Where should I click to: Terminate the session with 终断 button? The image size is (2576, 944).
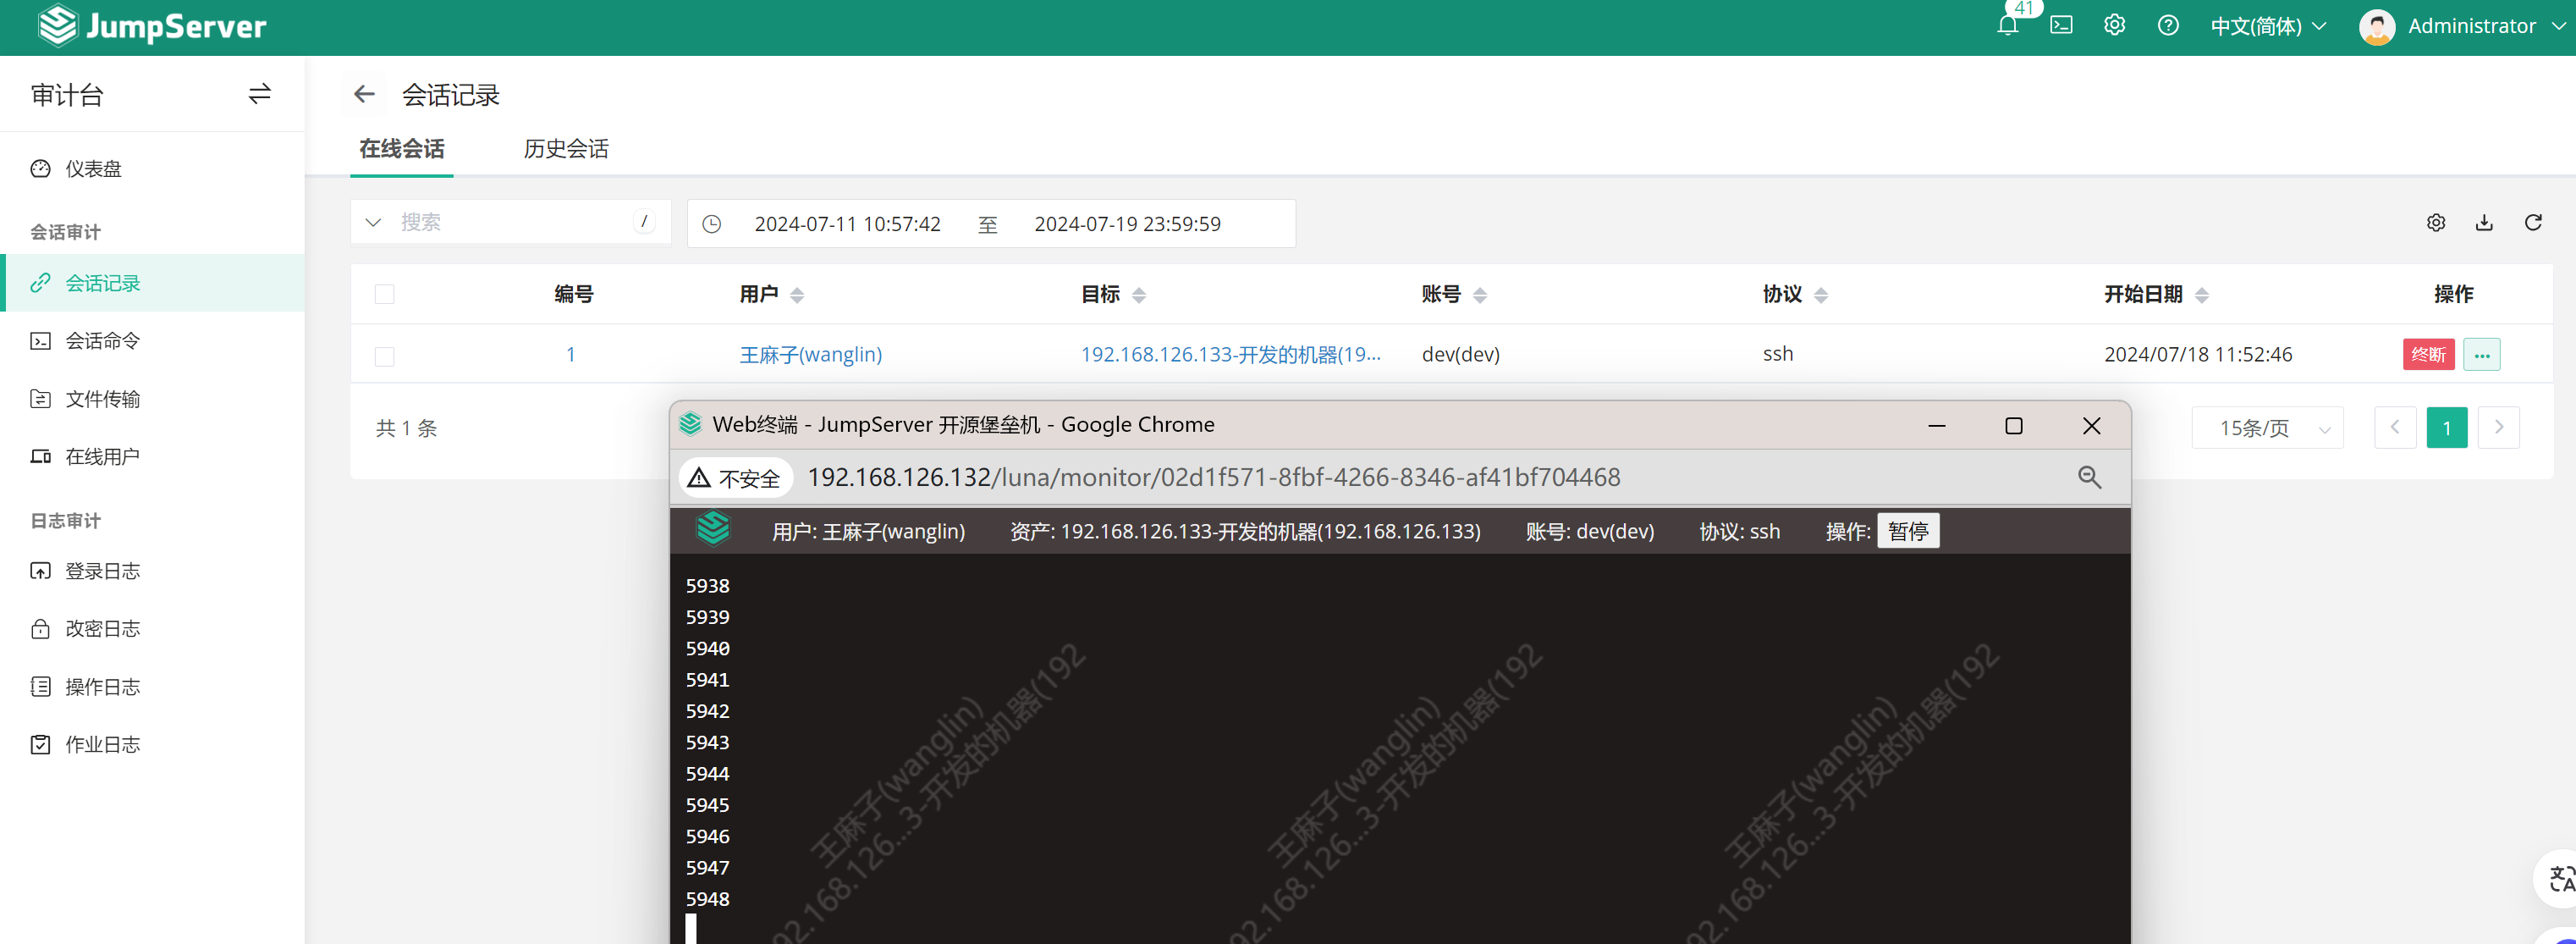[2428, 355]
